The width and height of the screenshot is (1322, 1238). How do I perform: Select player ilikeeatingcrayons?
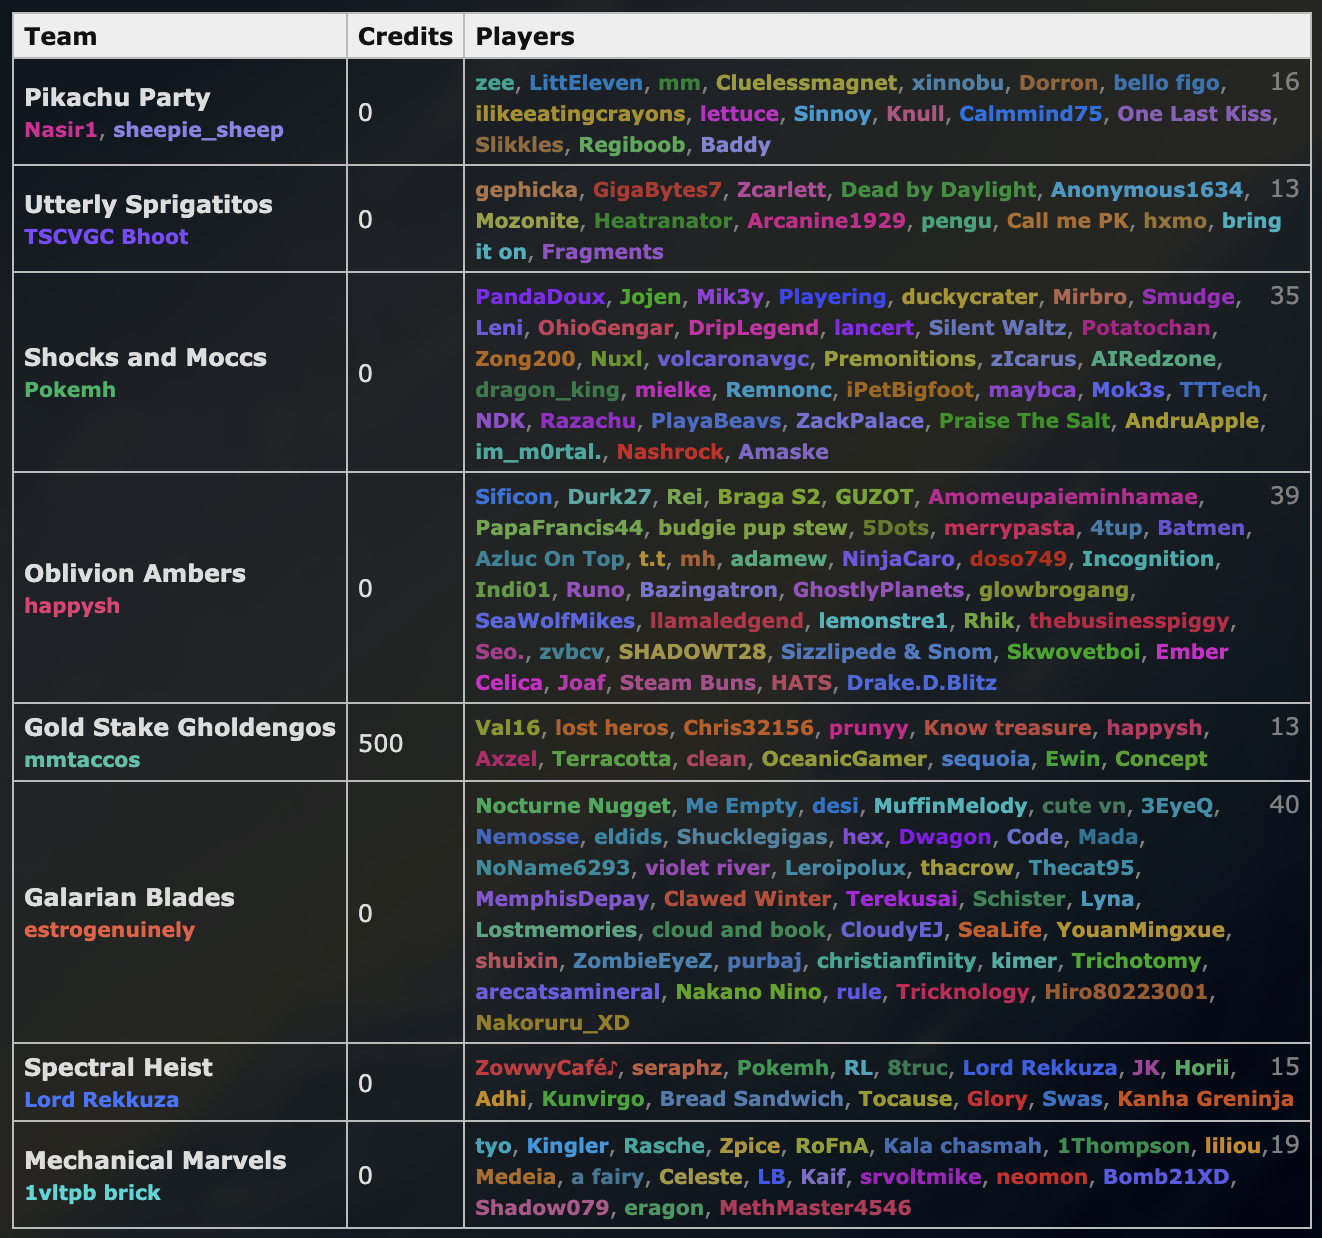point(580,114)
